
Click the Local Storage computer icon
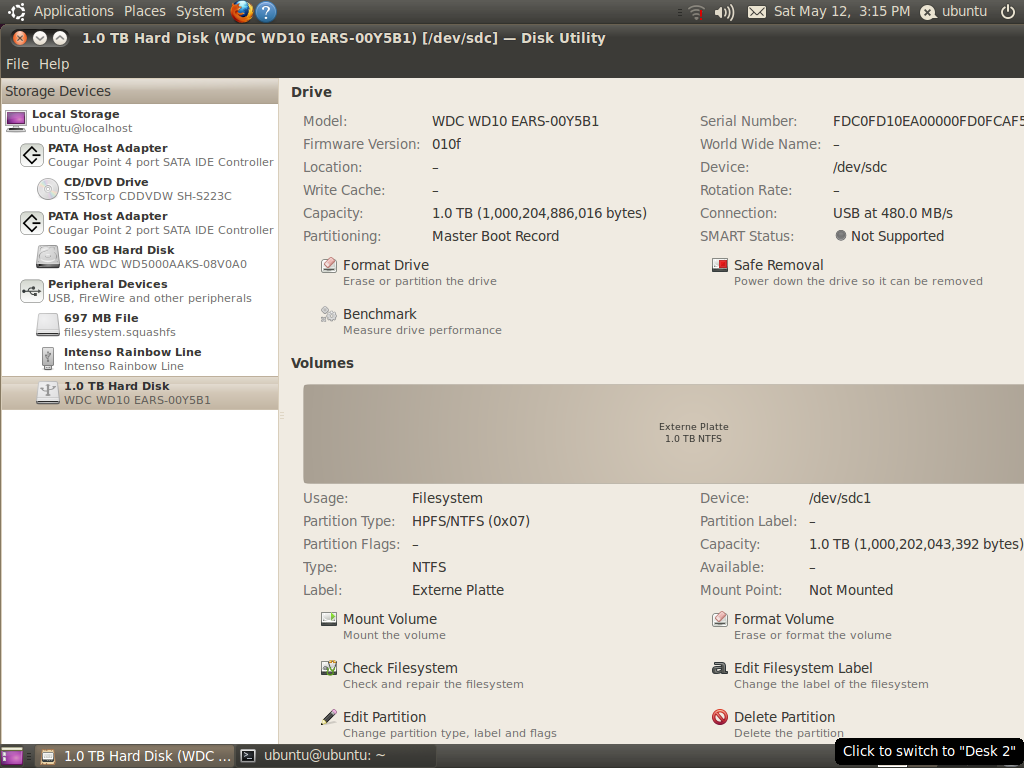pos(16,121)
